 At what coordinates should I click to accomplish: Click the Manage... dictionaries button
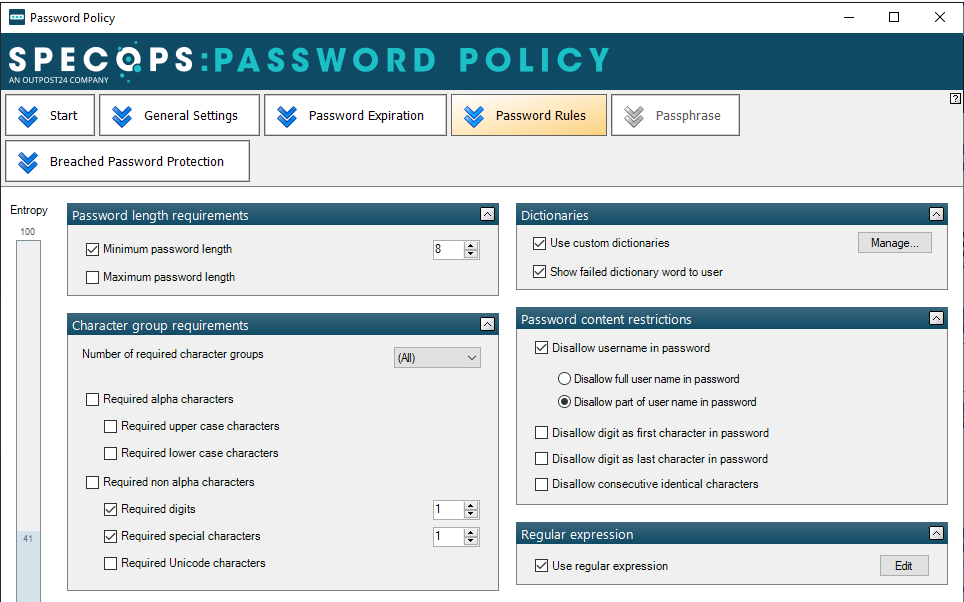point(895,243)
